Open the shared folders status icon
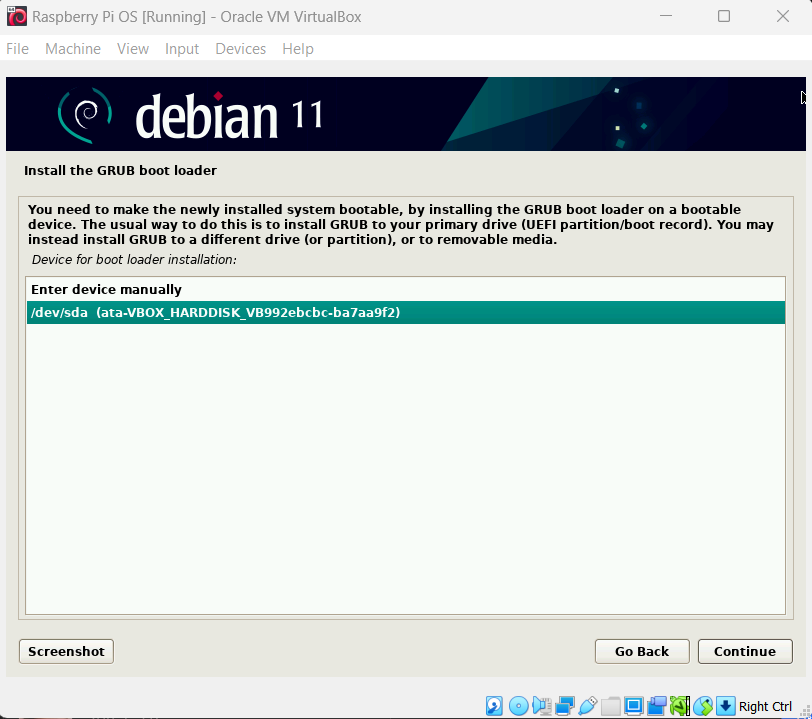 [x=611, y=706]
